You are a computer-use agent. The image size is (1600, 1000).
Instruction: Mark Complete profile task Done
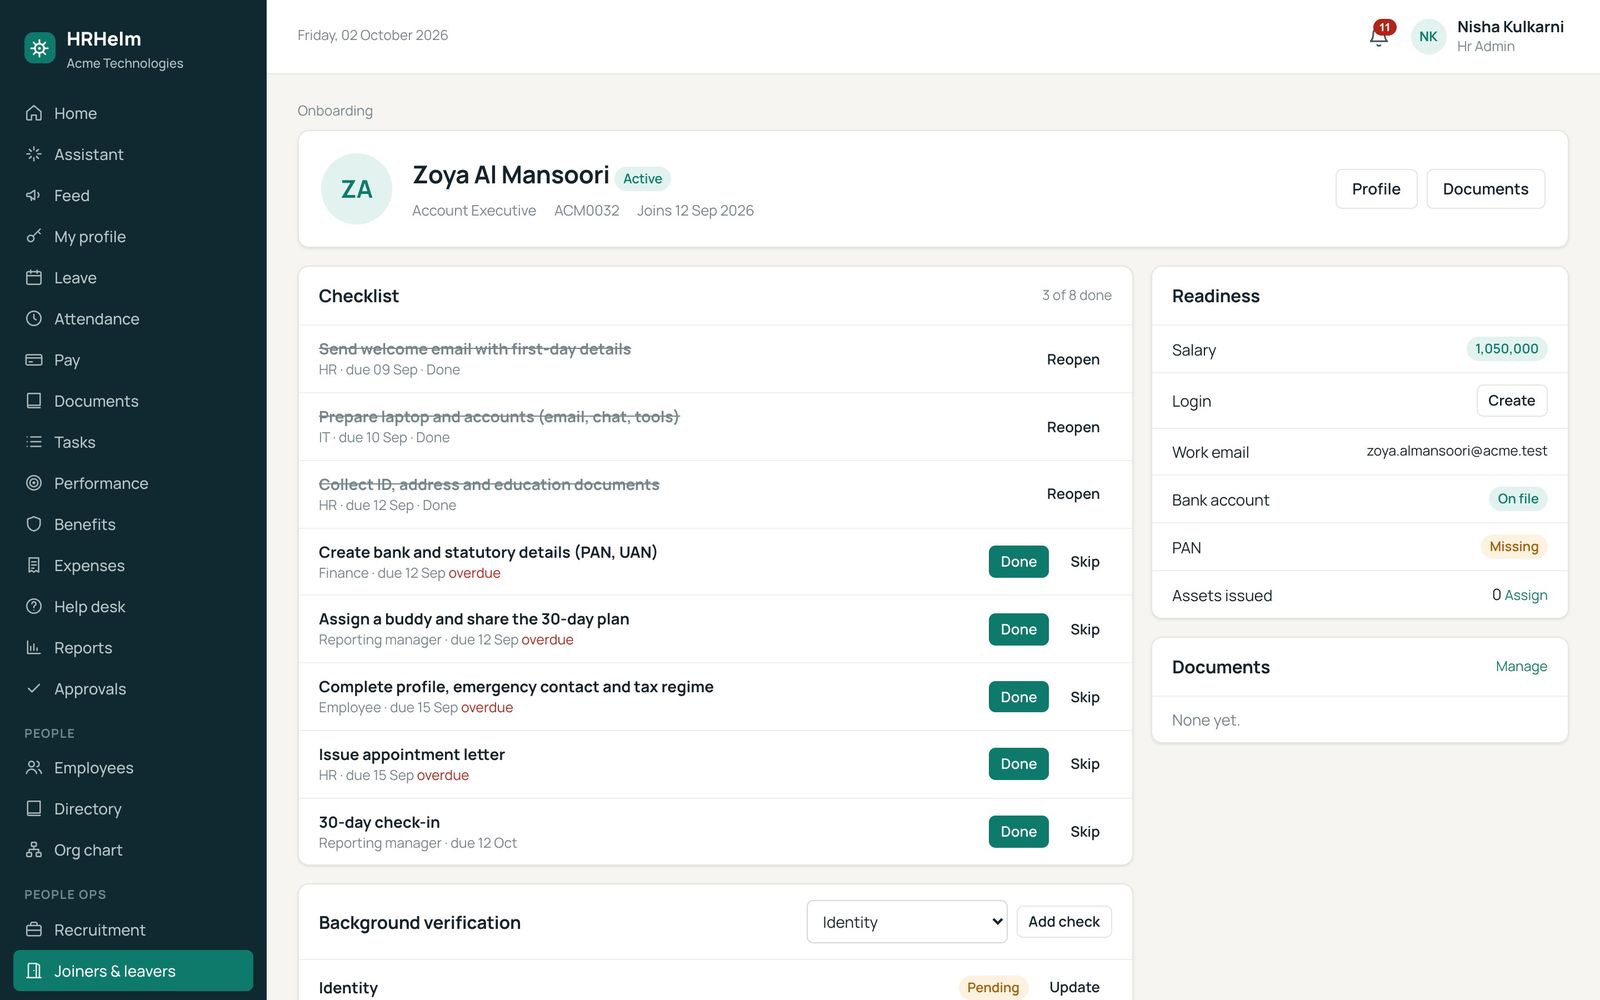pyautogui.click(x=1018, y=697)
